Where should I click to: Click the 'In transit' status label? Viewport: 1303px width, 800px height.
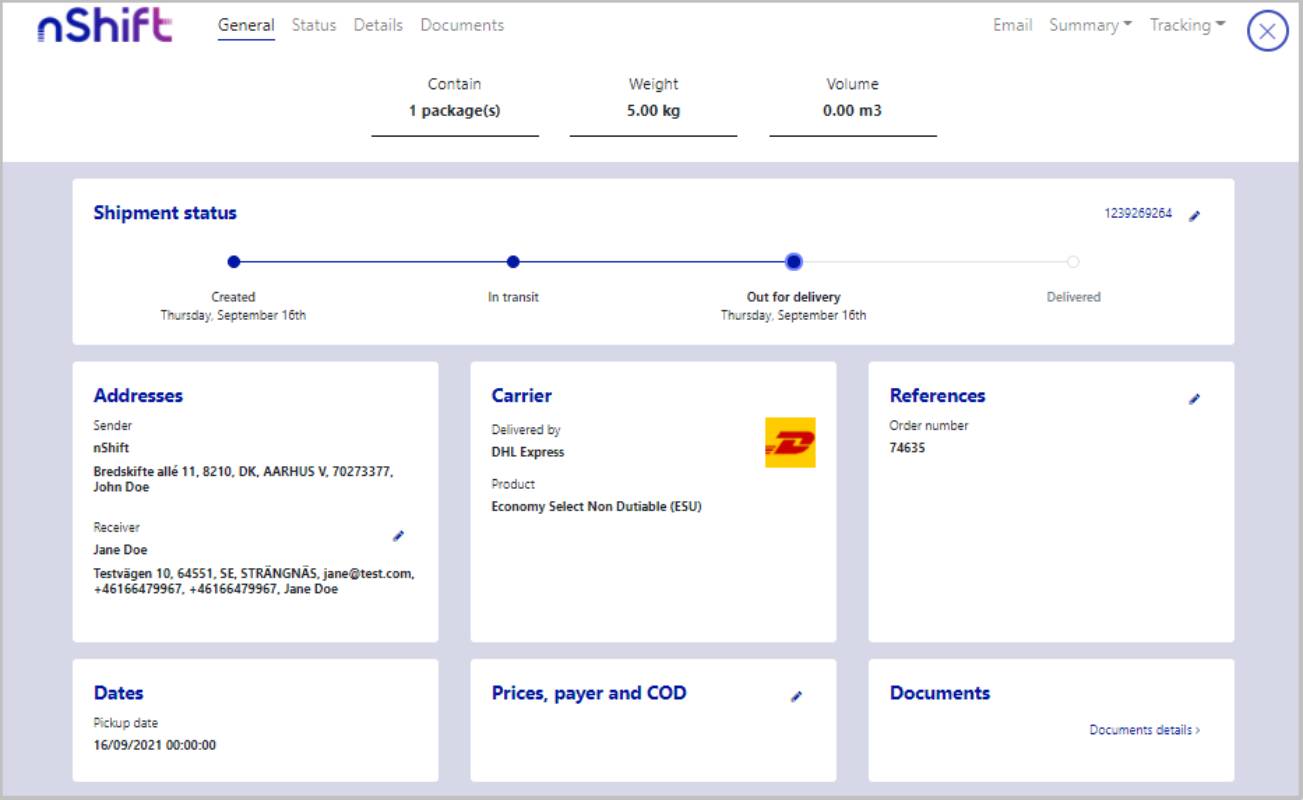[513, 297]
